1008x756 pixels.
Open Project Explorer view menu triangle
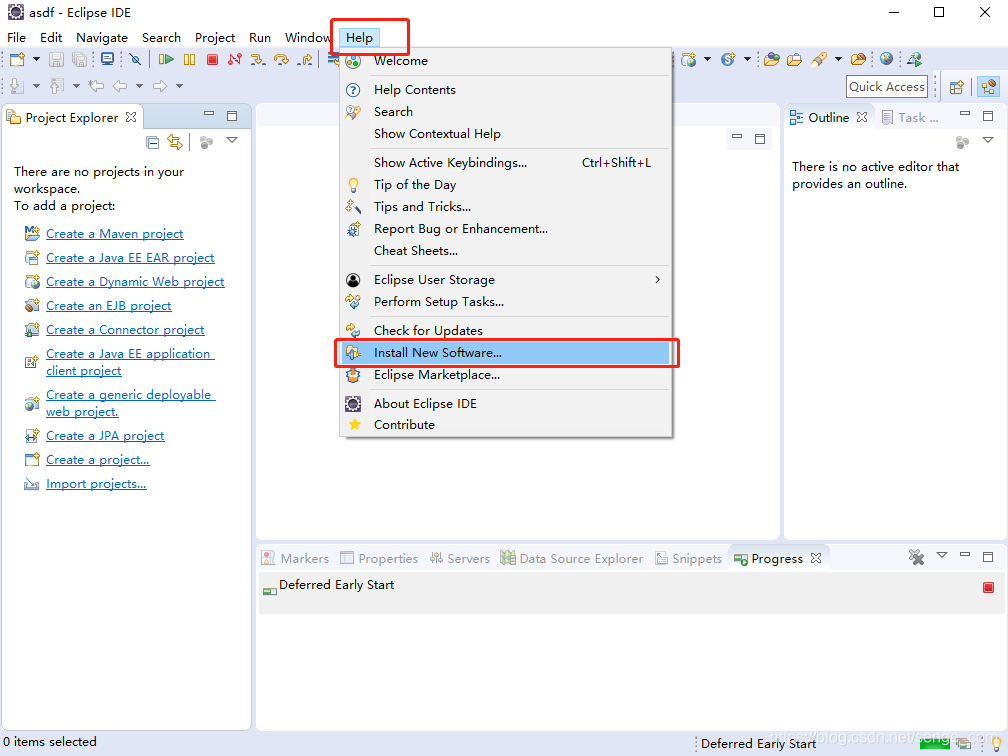tap(232, 140)
